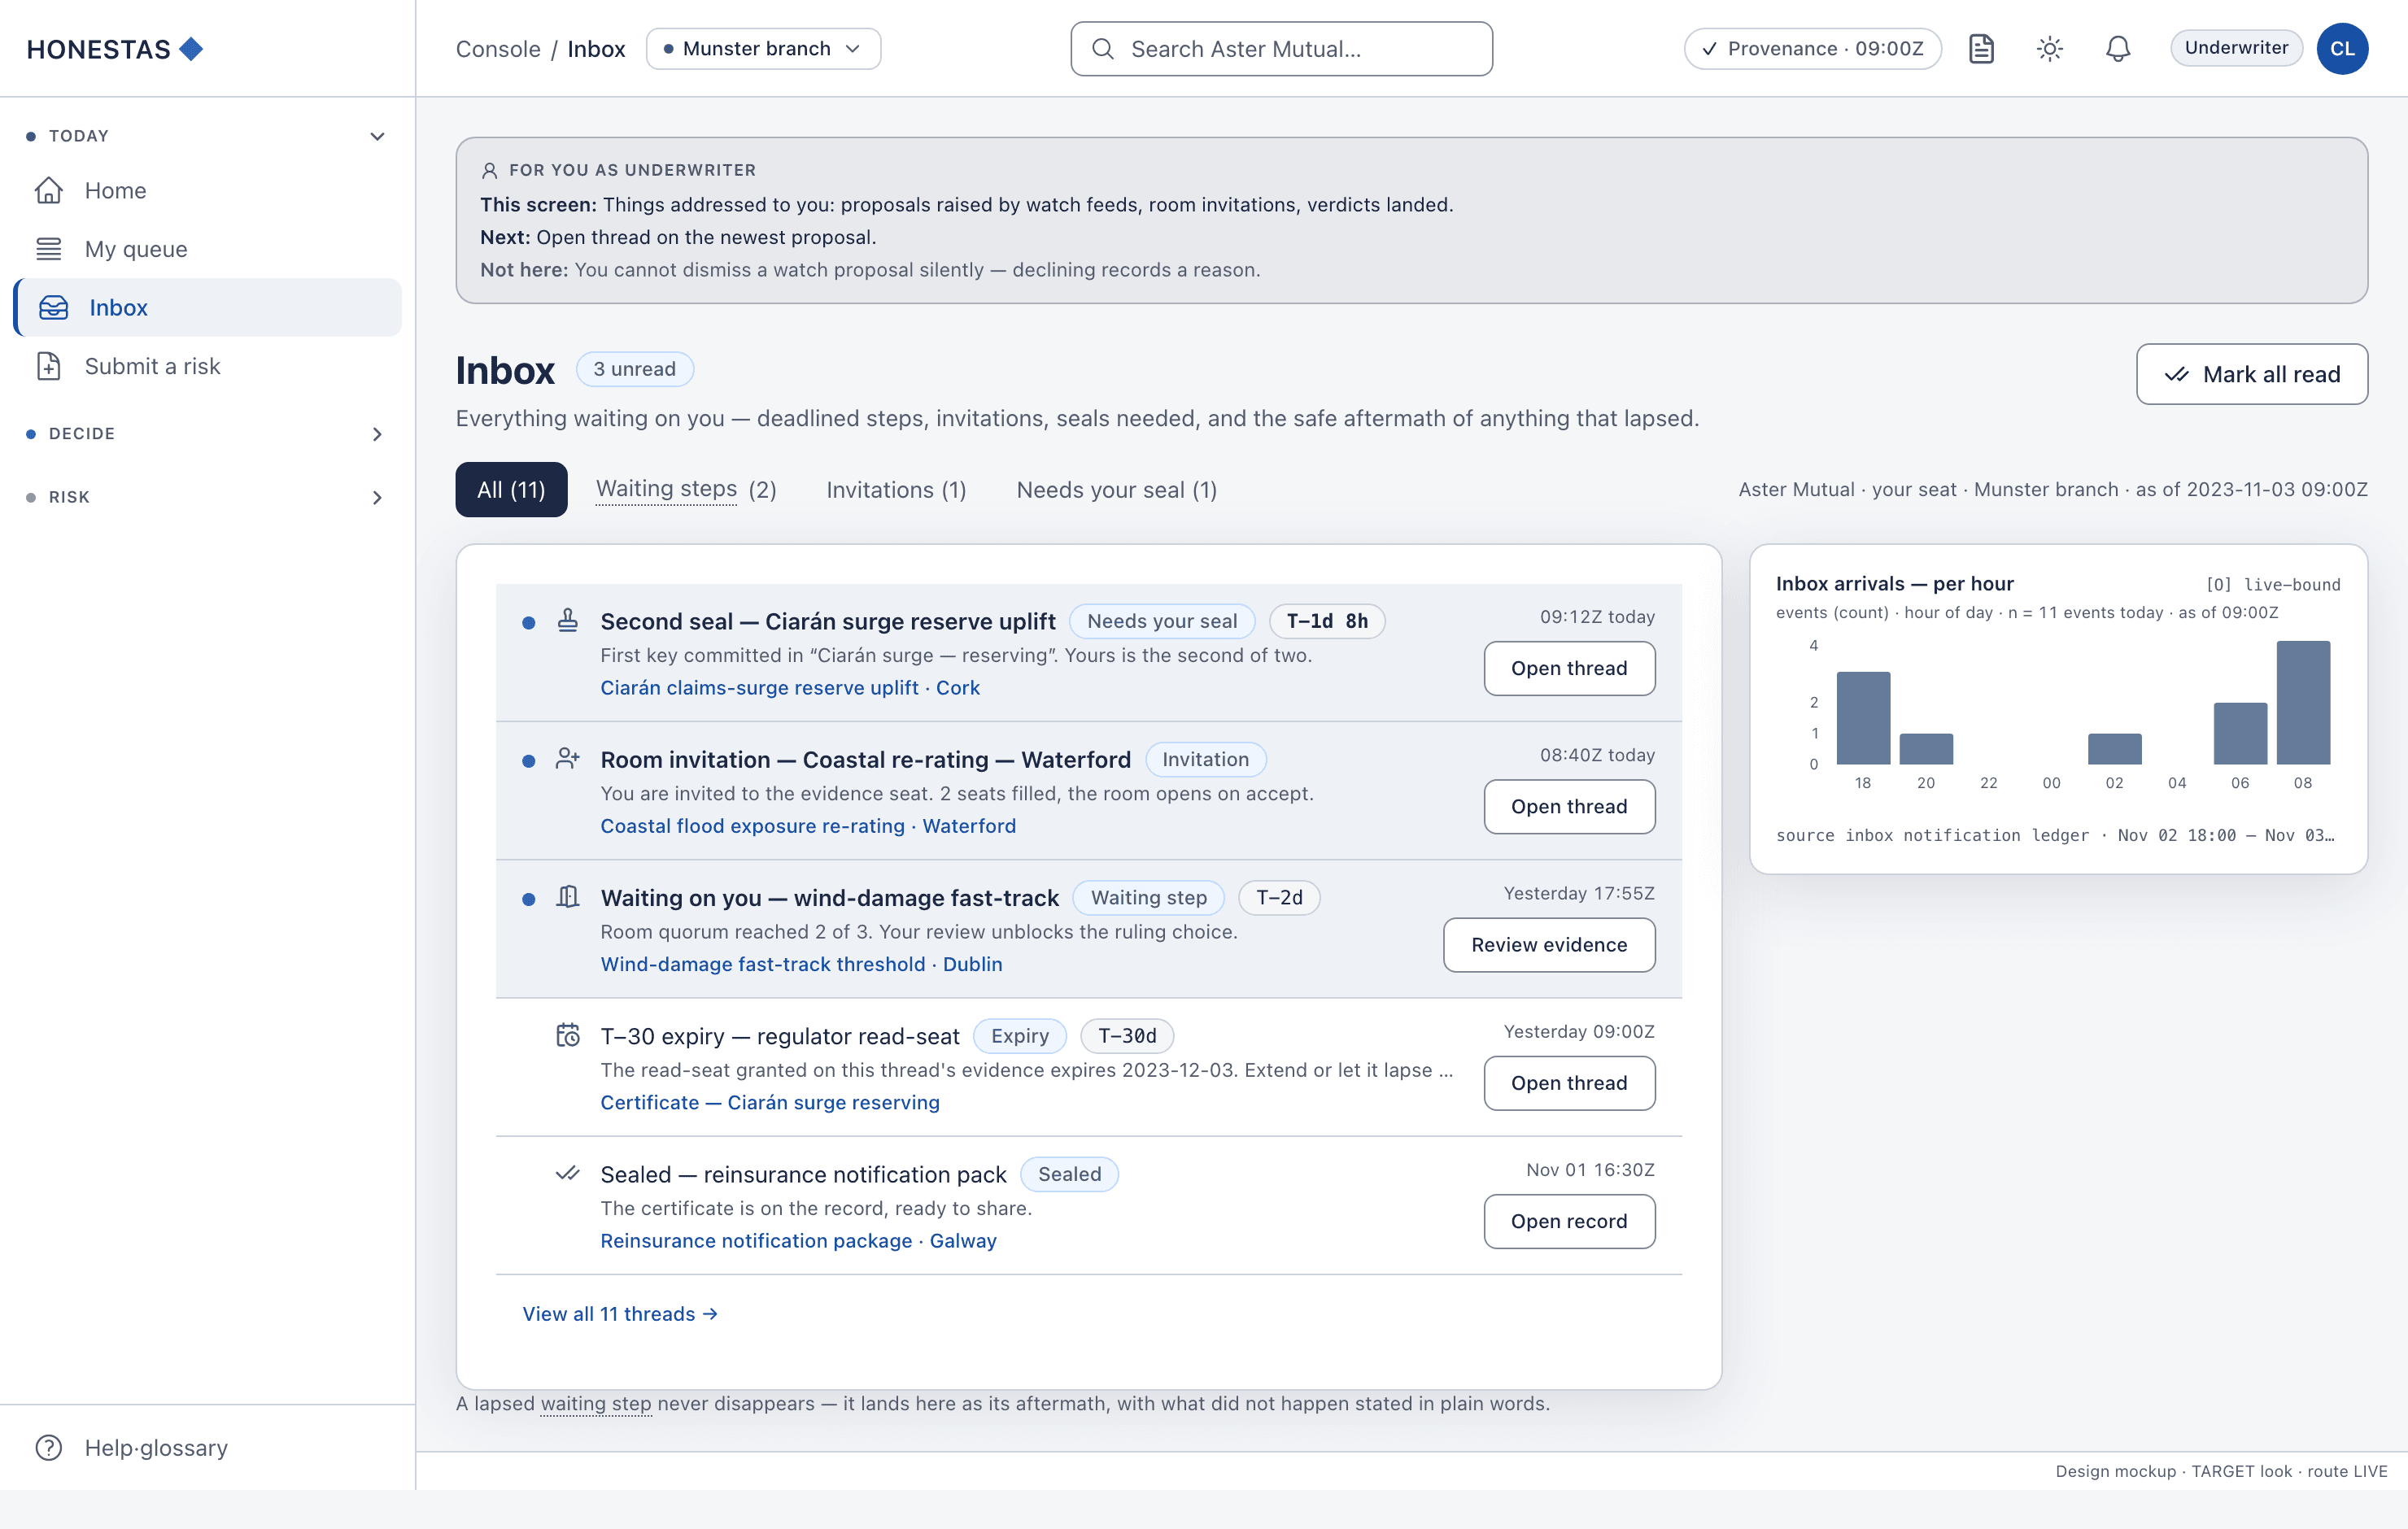2408x1529 pixels.
Task: Open the Home sidebar item
Action: point(207,190)
